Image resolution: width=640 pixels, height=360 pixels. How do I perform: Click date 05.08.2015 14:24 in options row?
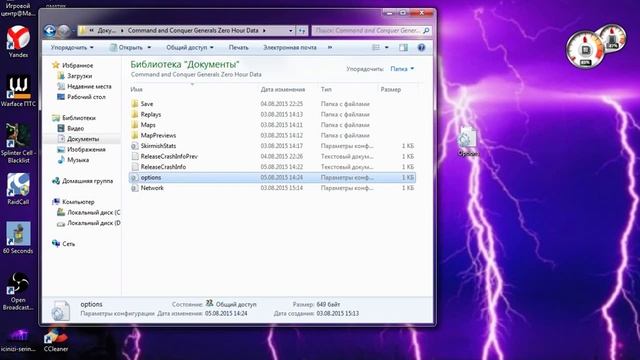pyautogui.click(x=282, y=178)
